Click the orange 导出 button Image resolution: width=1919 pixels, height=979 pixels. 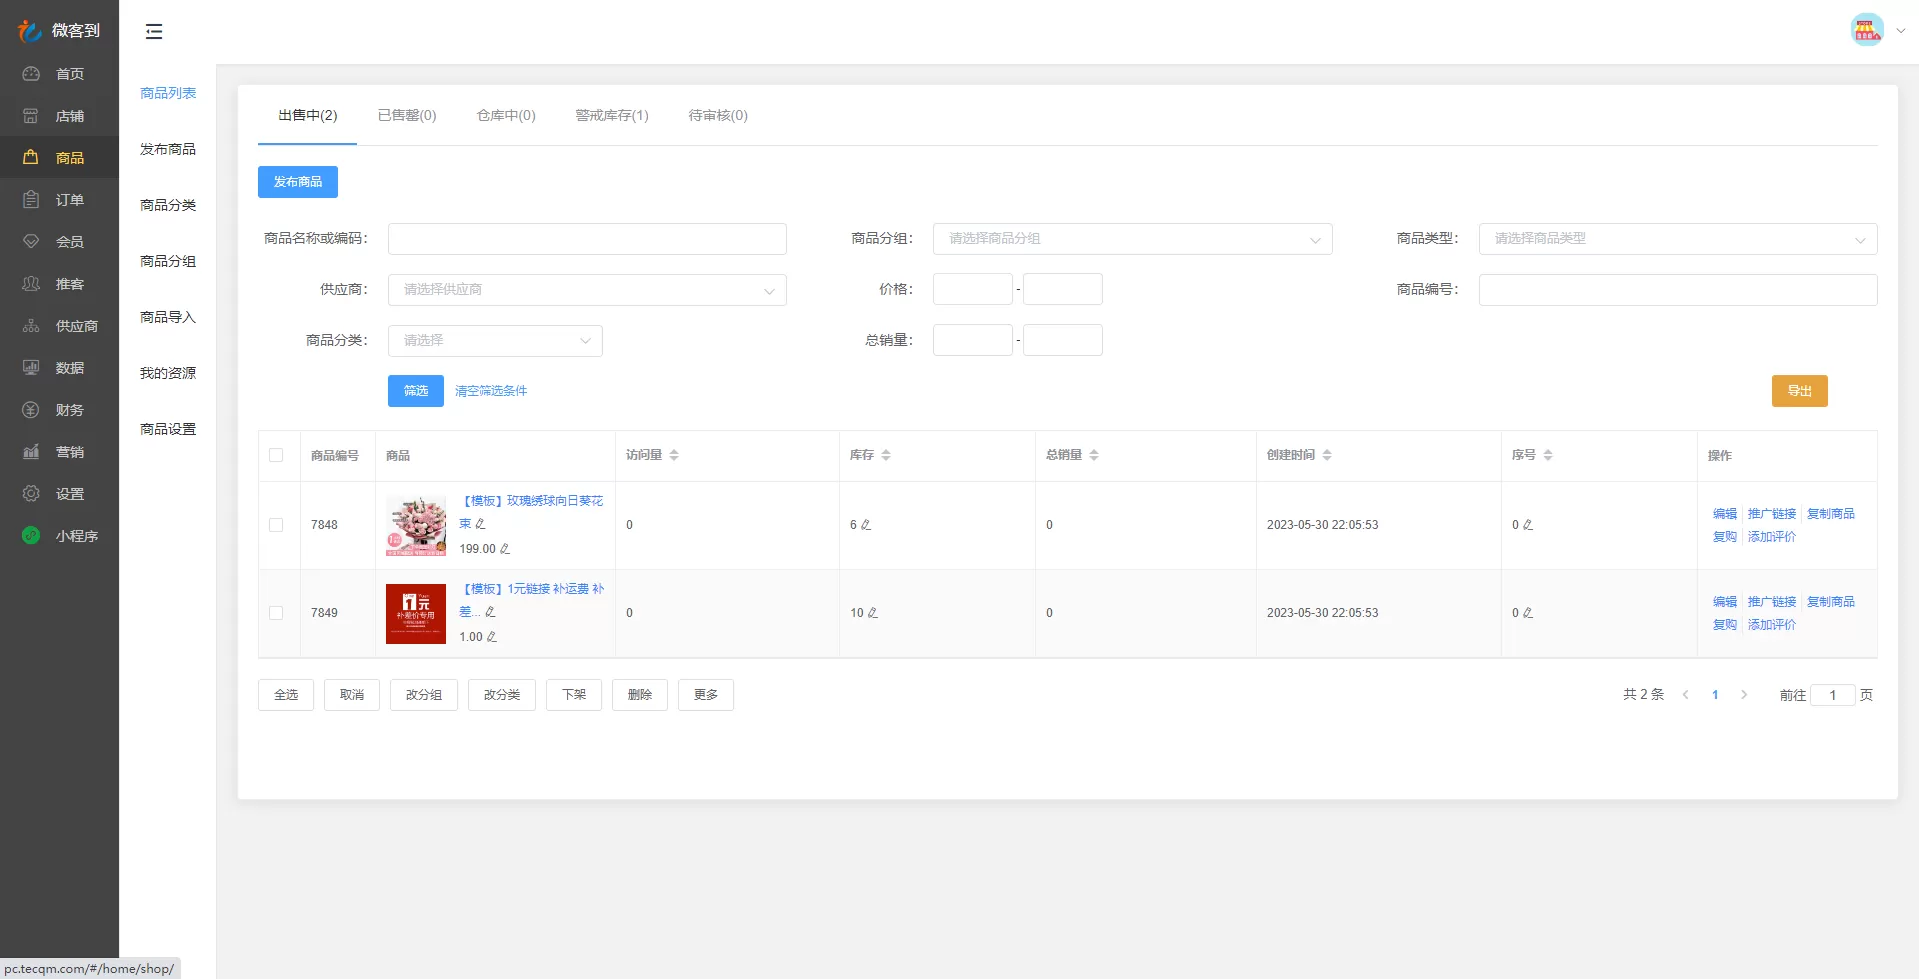(x=1799, y=391)
